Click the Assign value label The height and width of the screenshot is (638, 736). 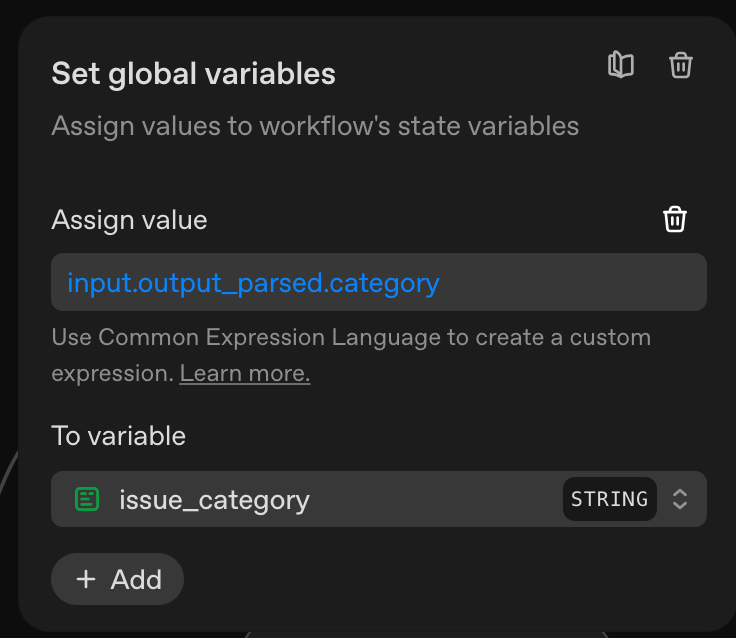(x=129, y=220)
